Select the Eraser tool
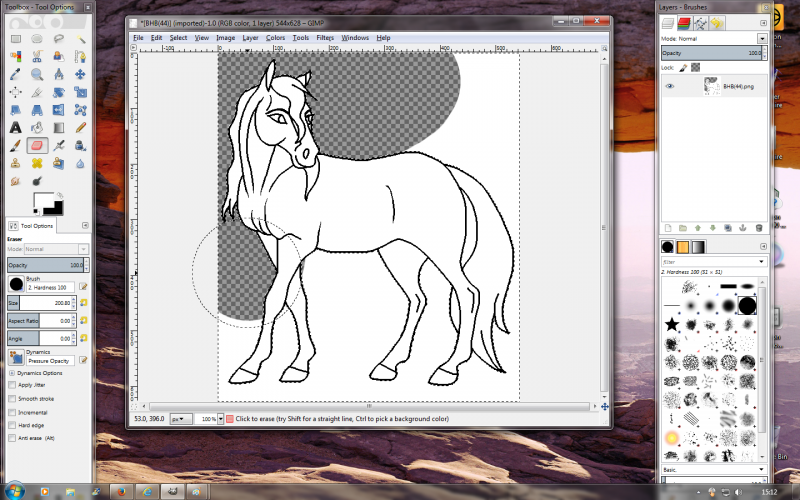Viewport: 800px width, 500px height. (37, 145)
